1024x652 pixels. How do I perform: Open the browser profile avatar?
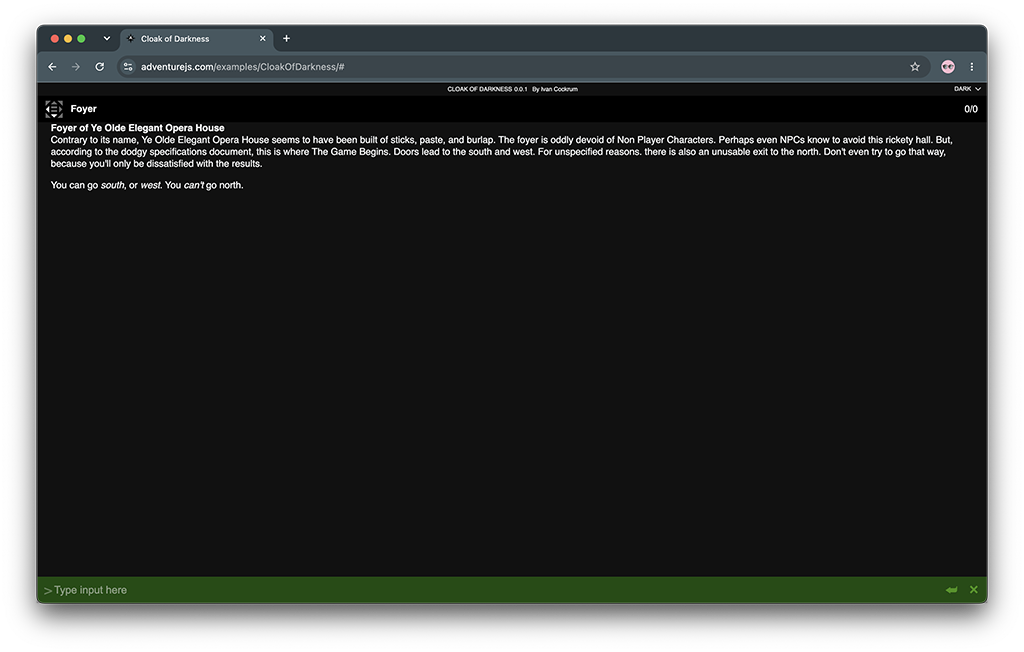pos(948,67)
